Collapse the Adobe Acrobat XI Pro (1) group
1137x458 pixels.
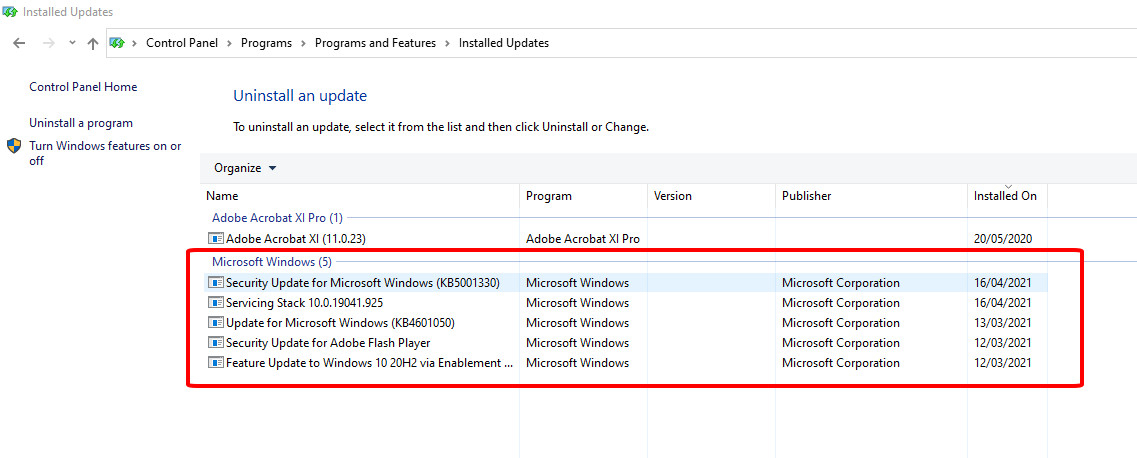[277, 217]
